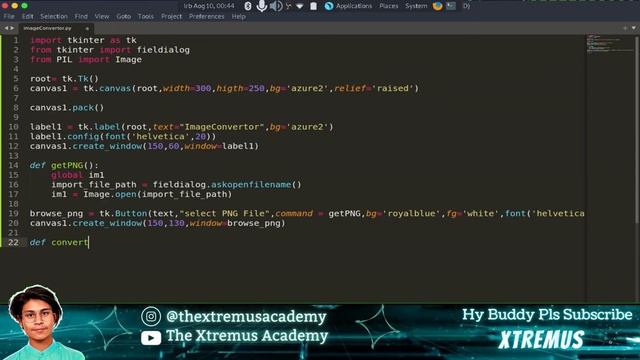Click on 'canvas1.pack()' in line 8
640x360 pixels.
coord(67,108)
